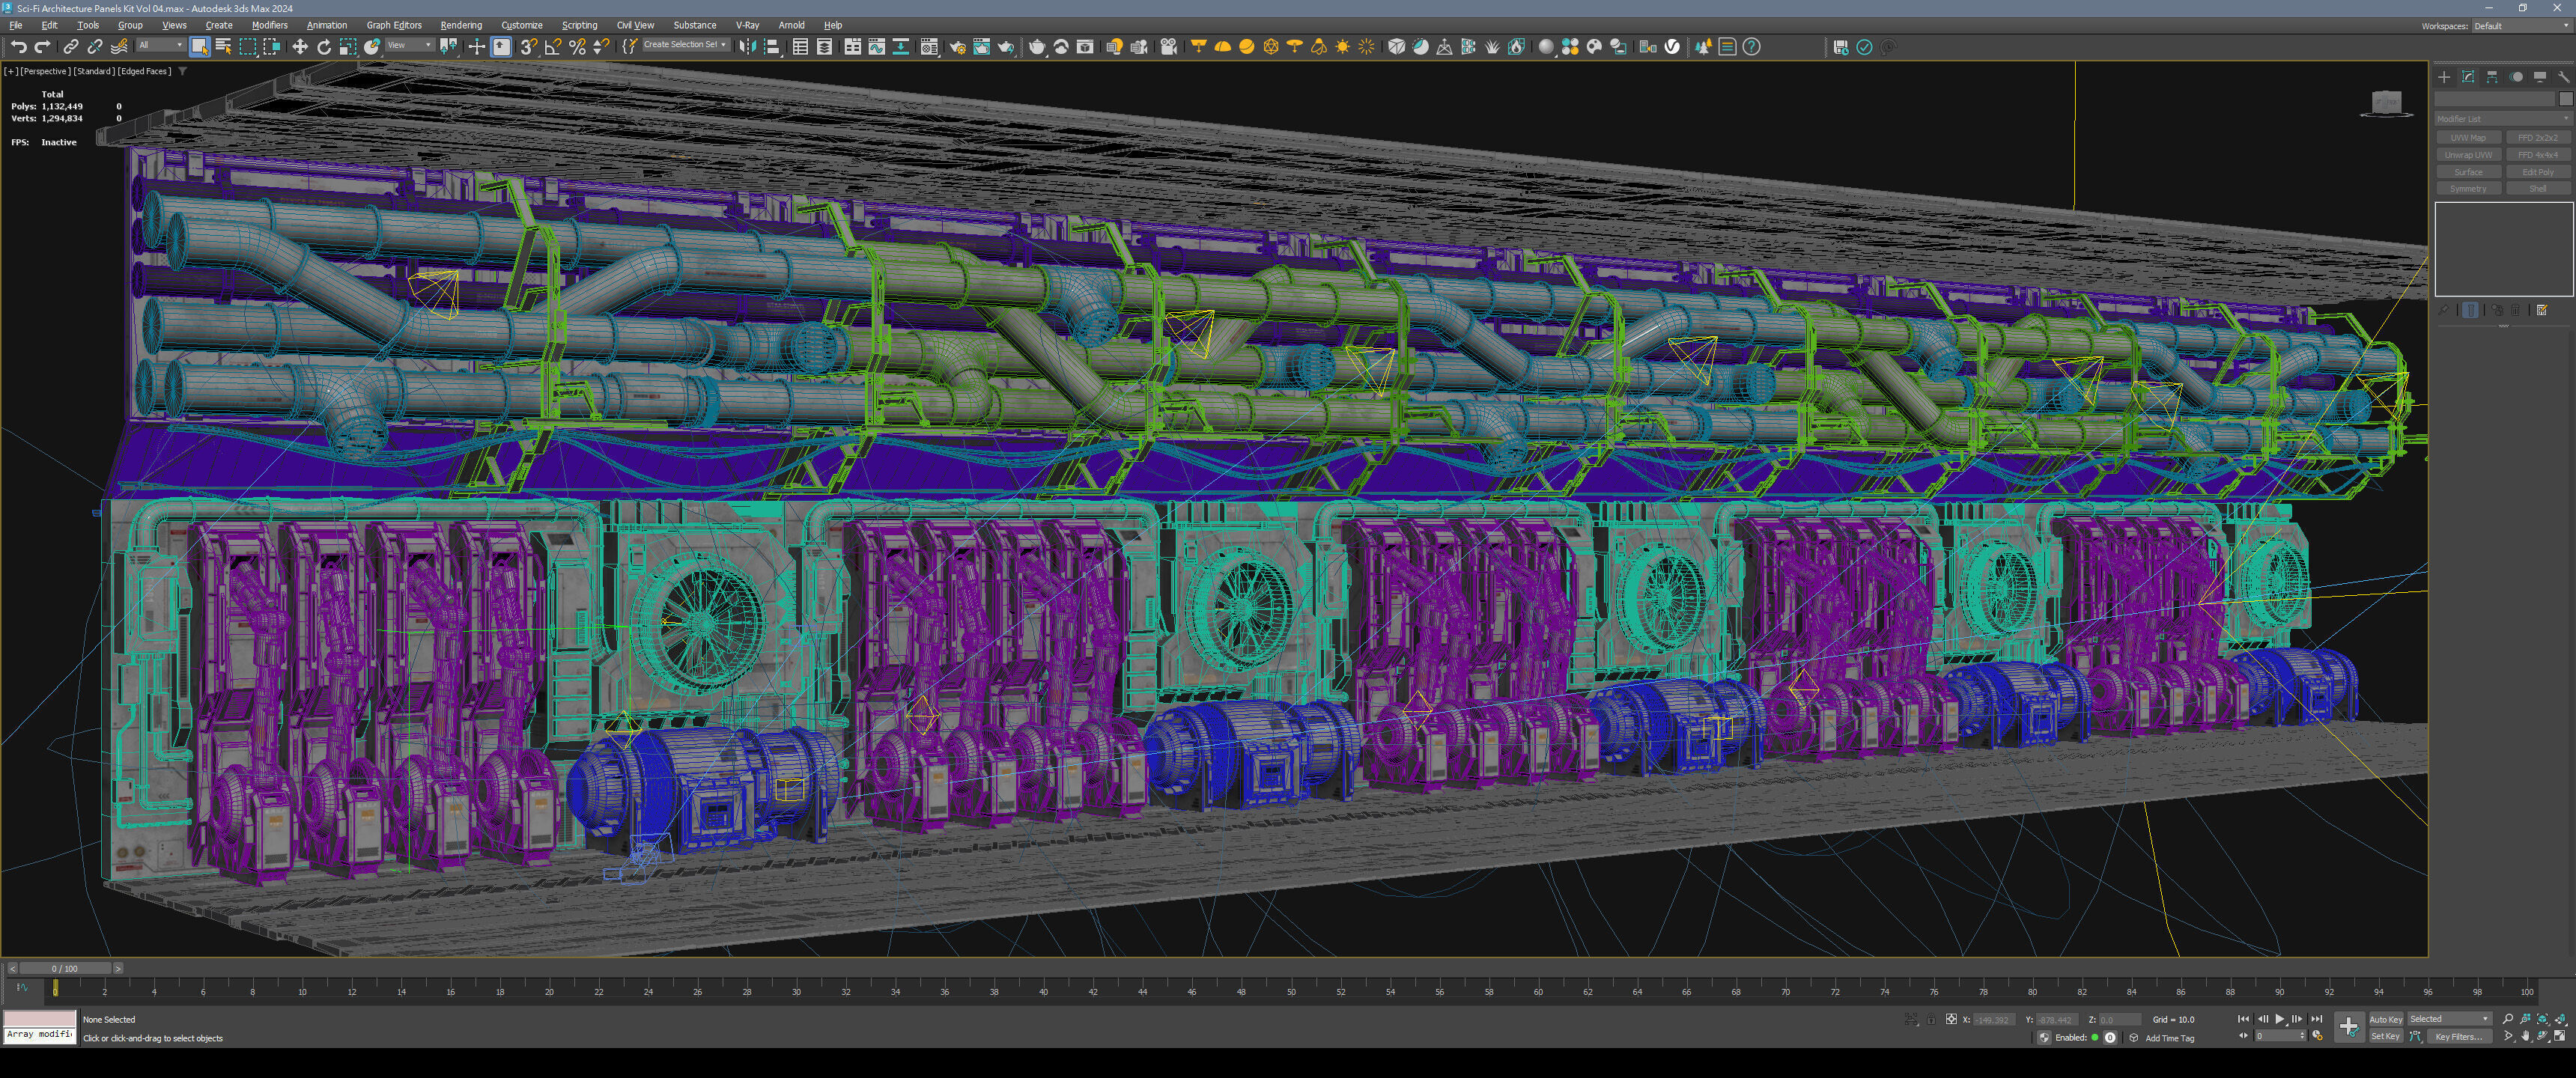Click the Select and Rotate tool
Viewport: 2576px width, 1078px height.
point(323,47)
